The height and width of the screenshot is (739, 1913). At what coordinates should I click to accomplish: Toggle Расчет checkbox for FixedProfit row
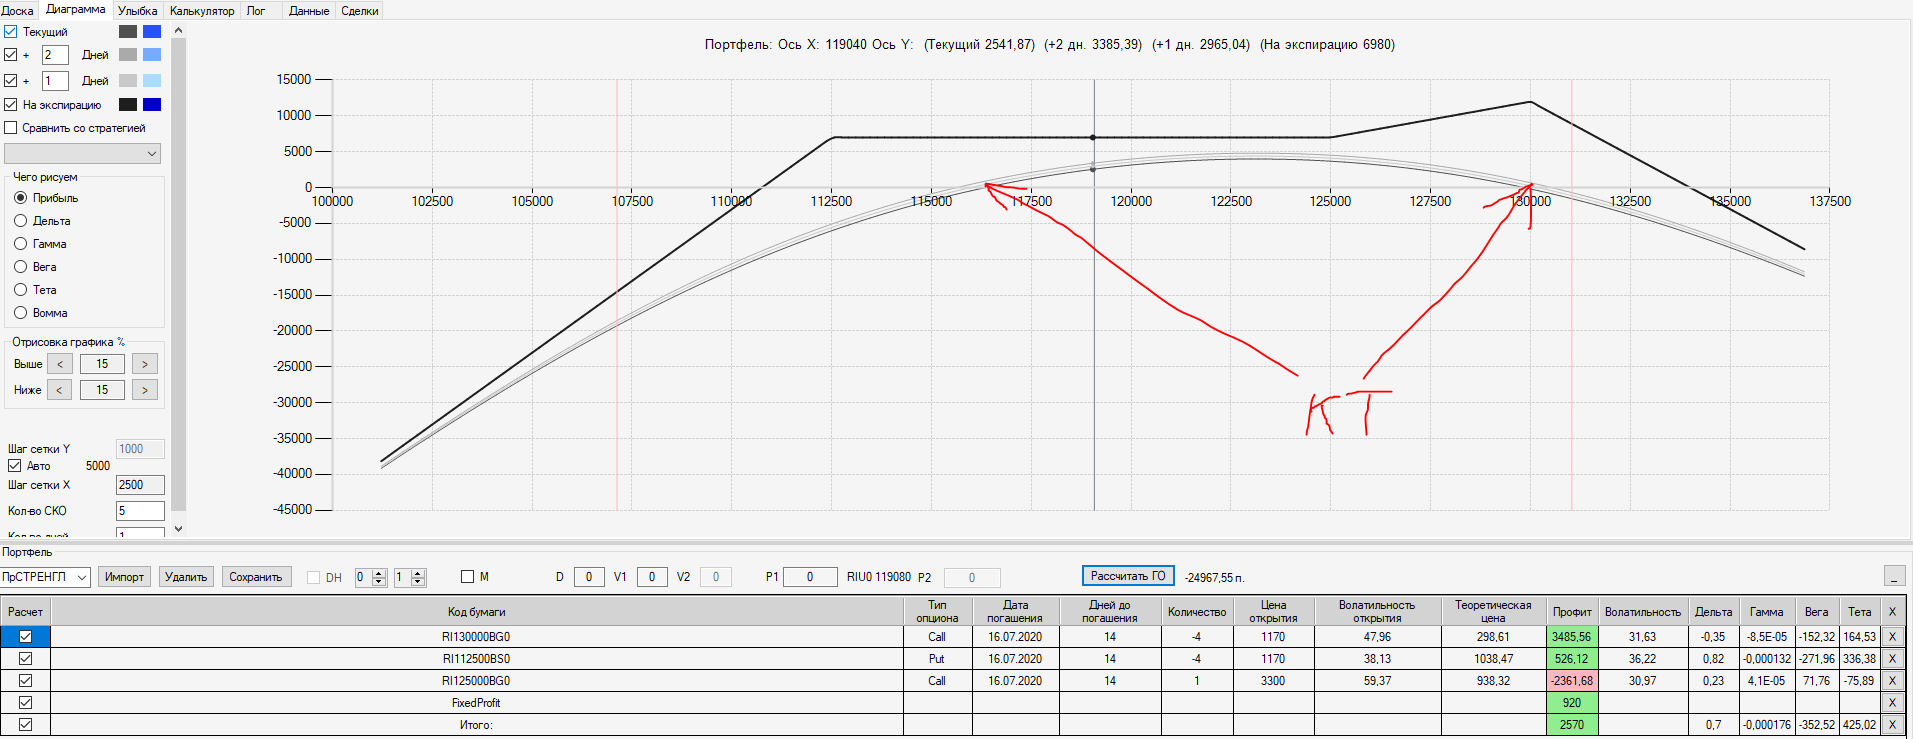pyautogui.click(x=25, y=703)
